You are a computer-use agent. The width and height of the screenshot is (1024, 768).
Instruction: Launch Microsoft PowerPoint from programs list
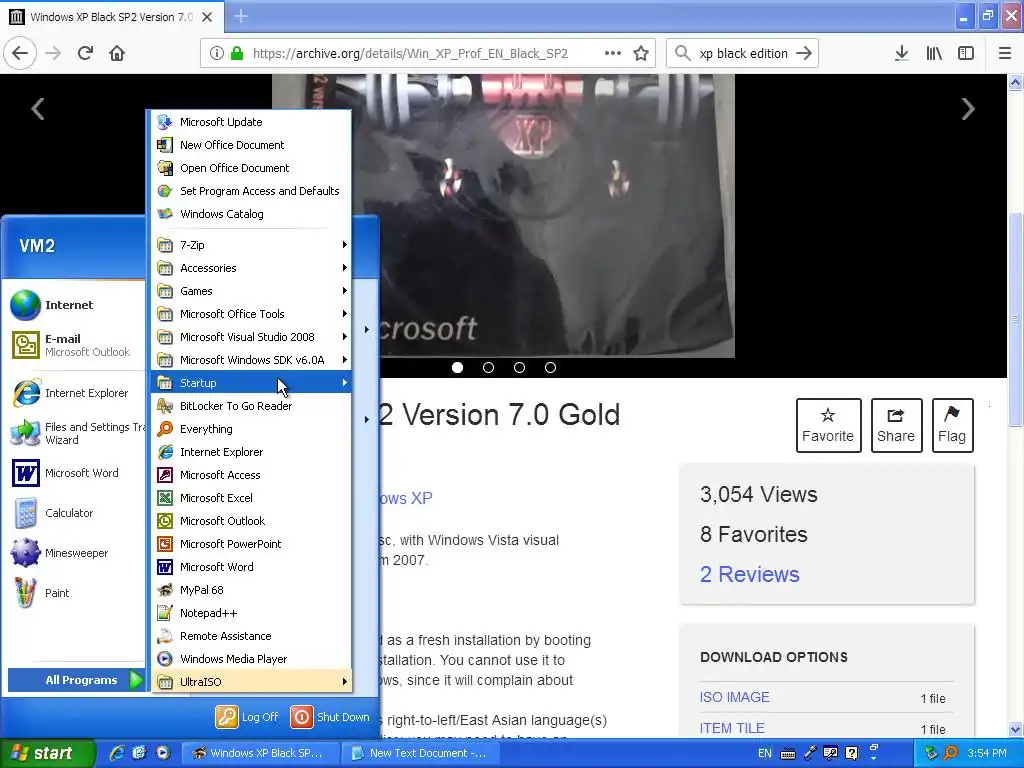[251, 544]
